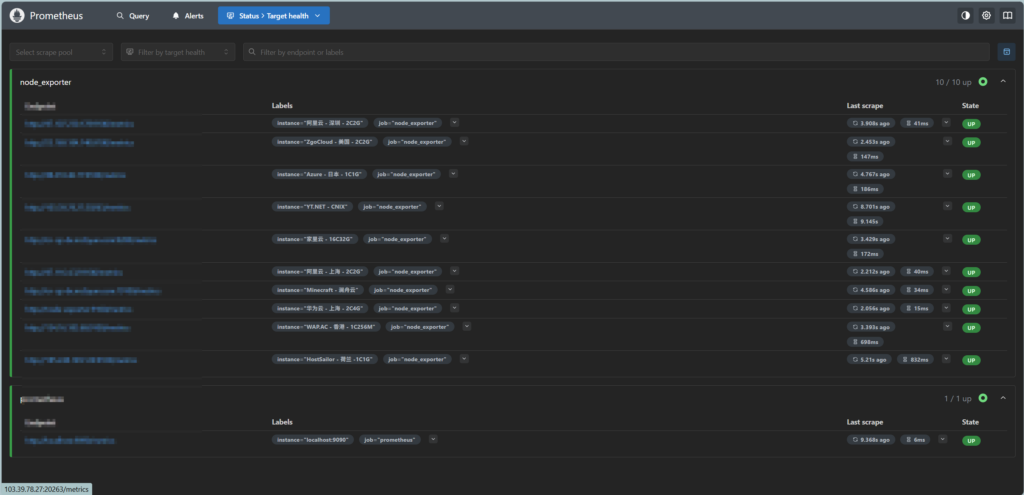Click the UP state badge for localhost:9090

[x=970, y=440]
